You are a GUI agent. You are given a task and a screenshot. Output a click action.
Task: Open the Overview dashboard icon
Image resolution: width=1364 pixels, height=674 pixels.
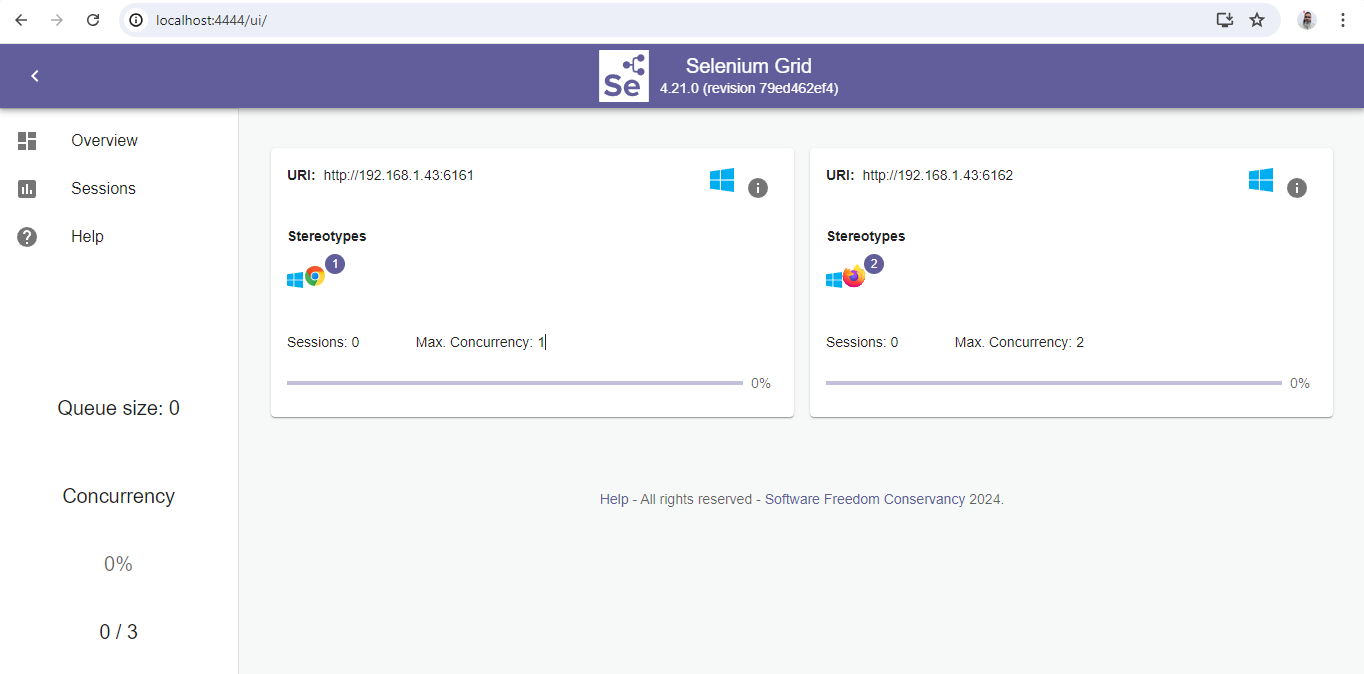27,141
